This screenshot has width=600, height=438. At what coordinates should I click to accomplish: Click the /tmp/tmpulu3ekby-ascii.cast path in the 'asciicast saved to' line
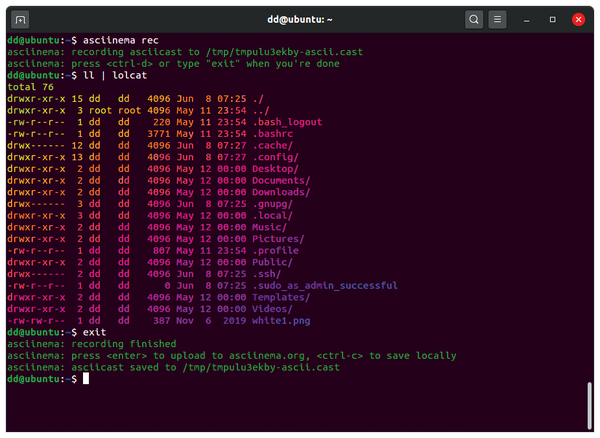pyautogui.click(x=261, y=367)
